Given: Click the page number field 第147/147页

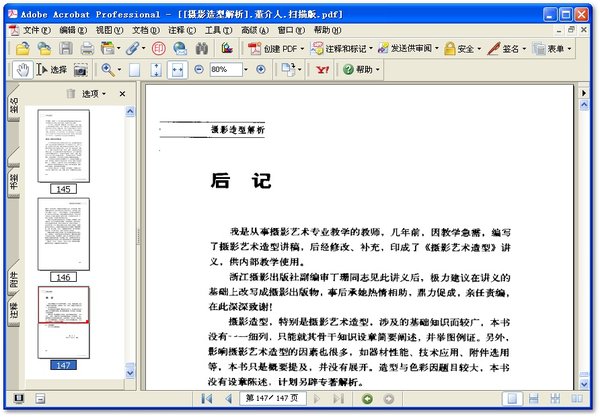Looking at the screenshot, I should pos(272,398).
